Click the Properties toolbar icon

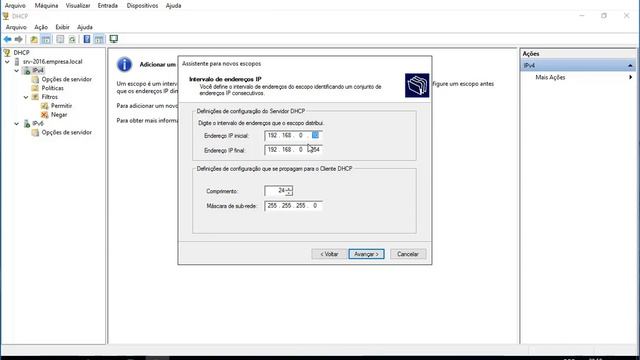point(60,39)
